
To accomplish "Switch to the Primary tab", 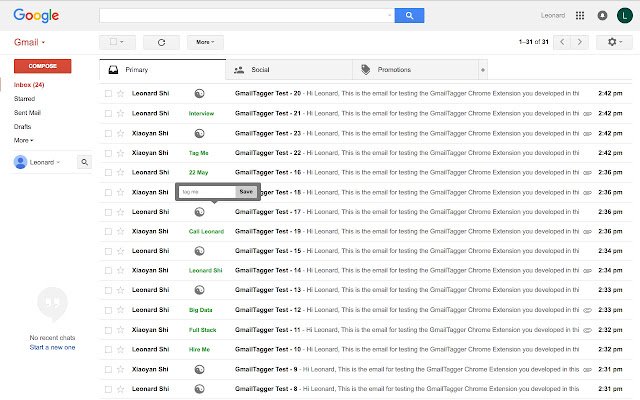I will [x=162, y=70].
